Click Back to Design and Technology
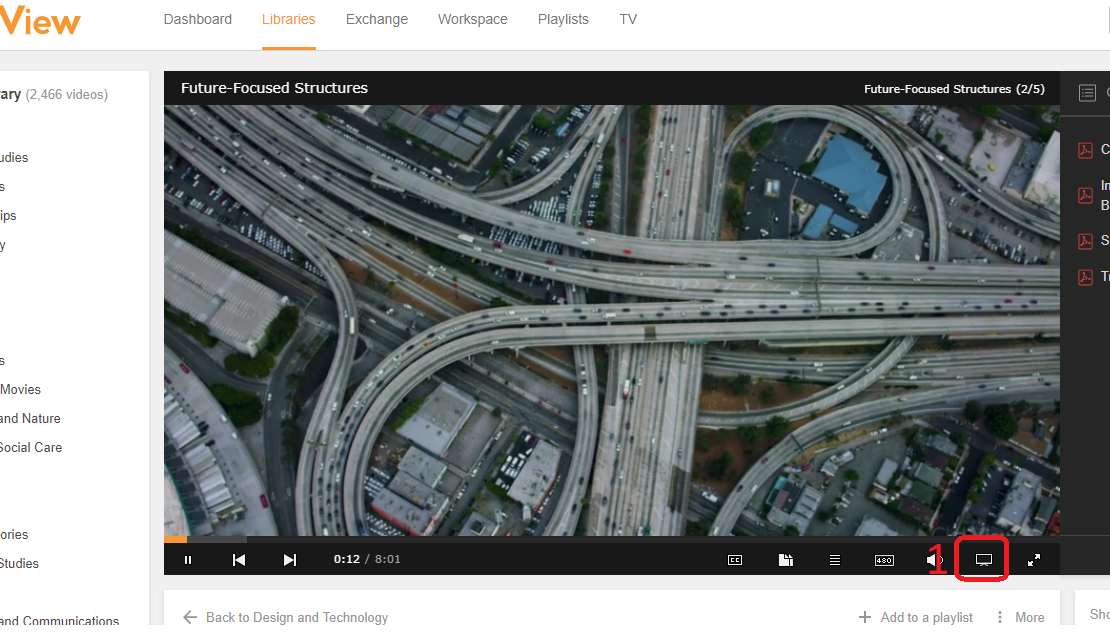This screenshot has width=1110, height=635. click(286, 617)
